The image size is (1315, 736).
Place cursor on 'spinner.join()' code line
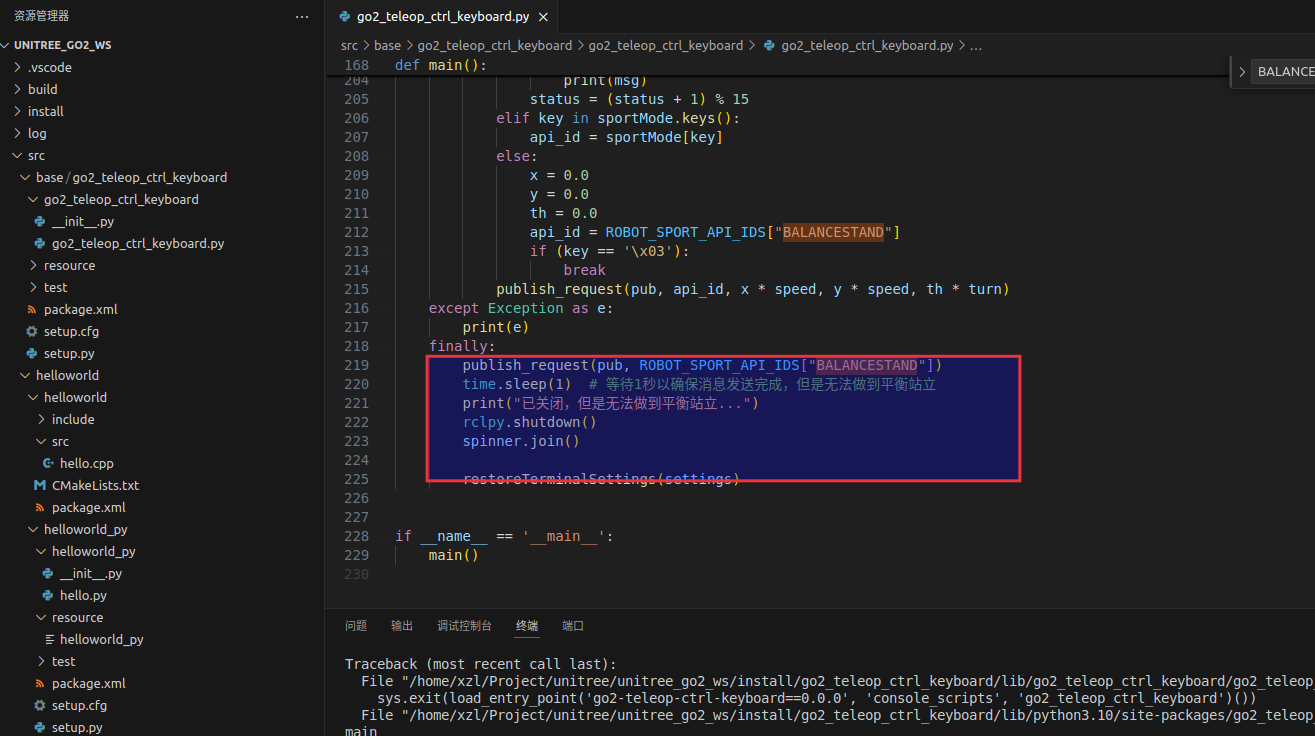(521, 441)
